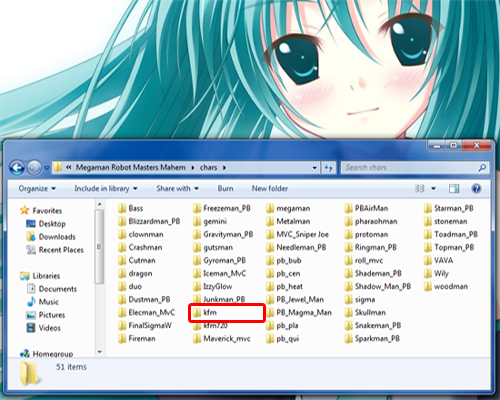The image size is (500, 400).
Task: Click the Search chars input field
Action: [410, 167]
